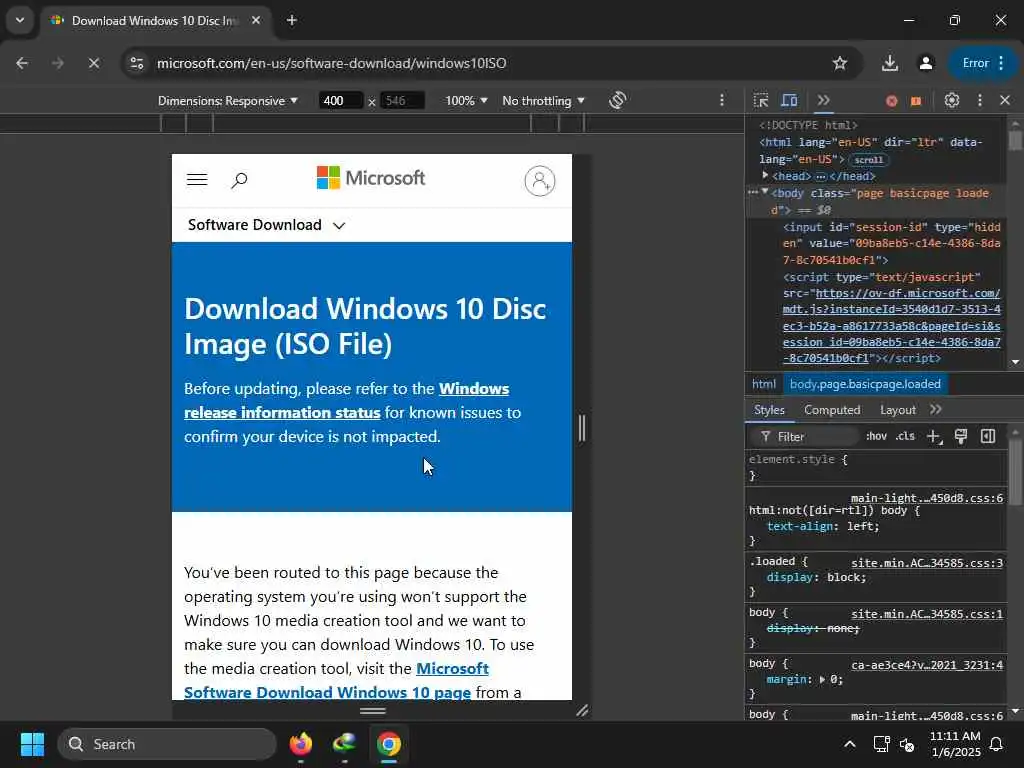Select body.page.basicpage.loaded breadcrumb
Image resolution: width=1024 pixels, height=768 pixels.
(x=865, y=384)
